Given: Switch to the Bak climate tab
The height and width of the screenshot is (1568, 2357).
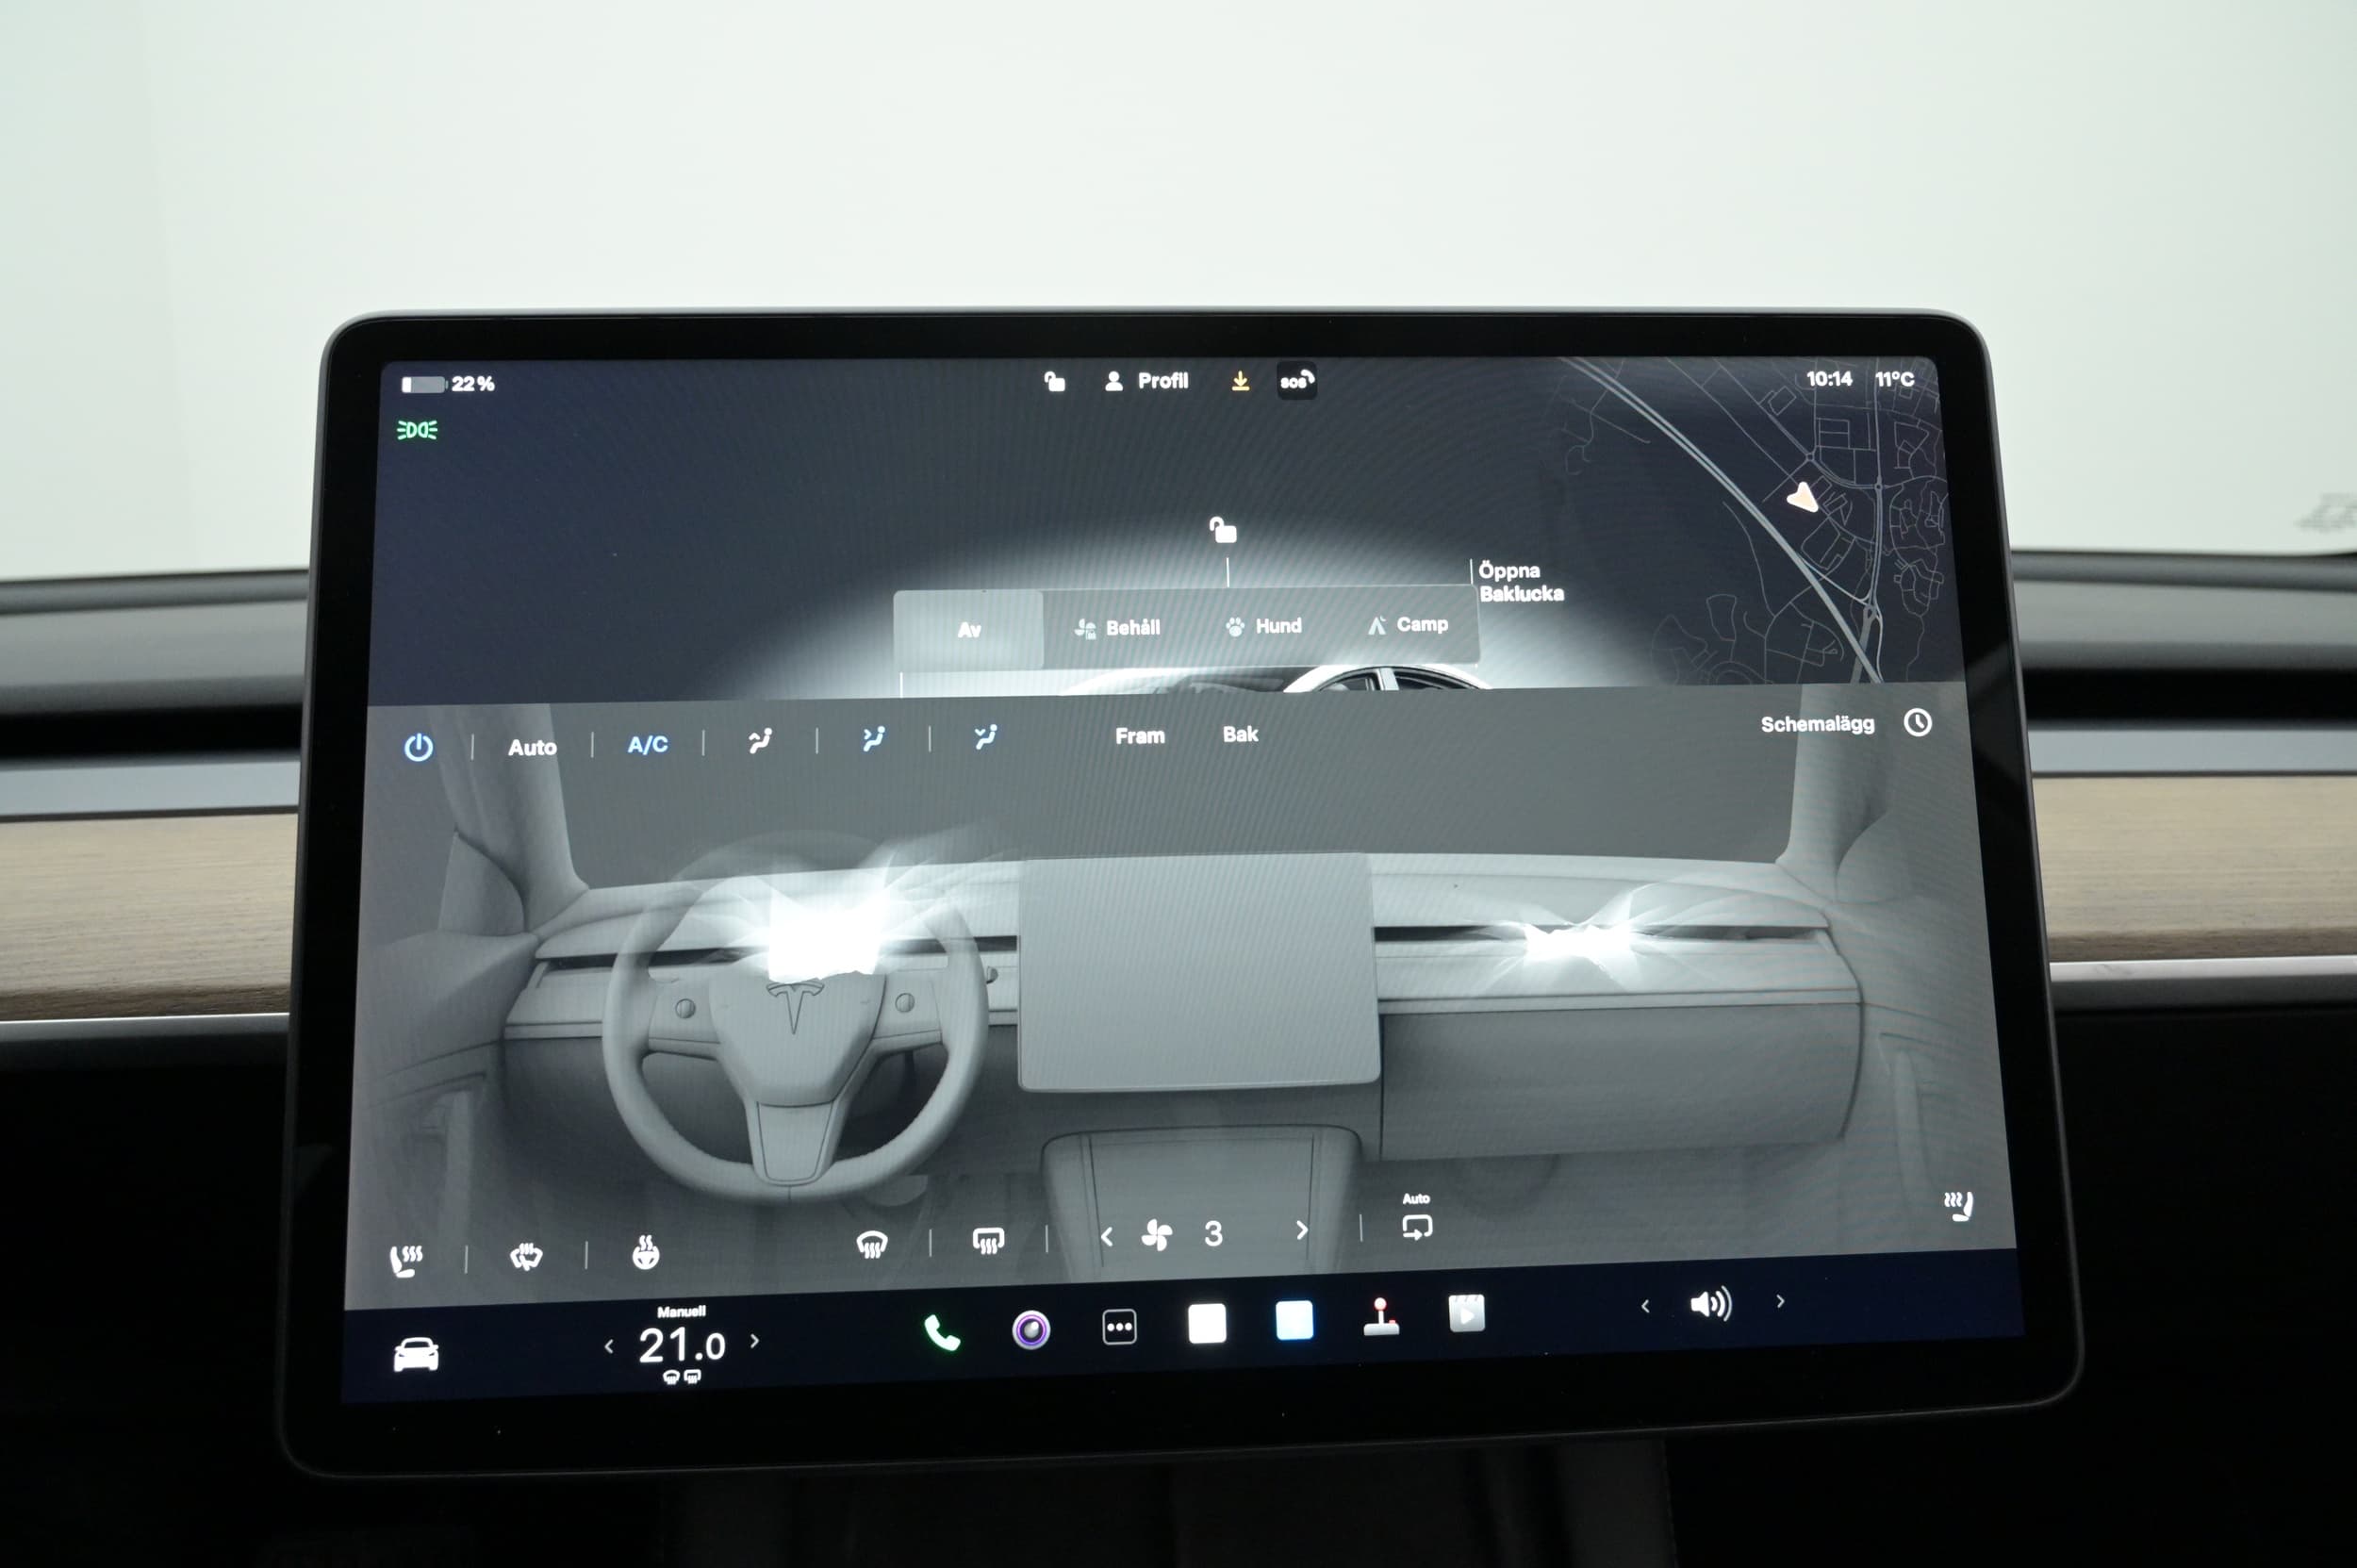Looking at the screenshot, I should 1240,734.
